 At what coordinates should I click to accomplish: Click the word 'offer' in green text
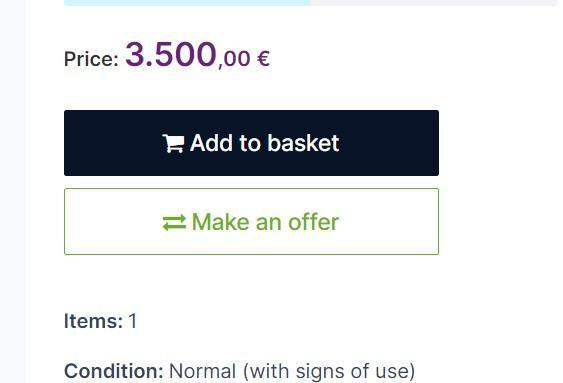tap(313, 222)
